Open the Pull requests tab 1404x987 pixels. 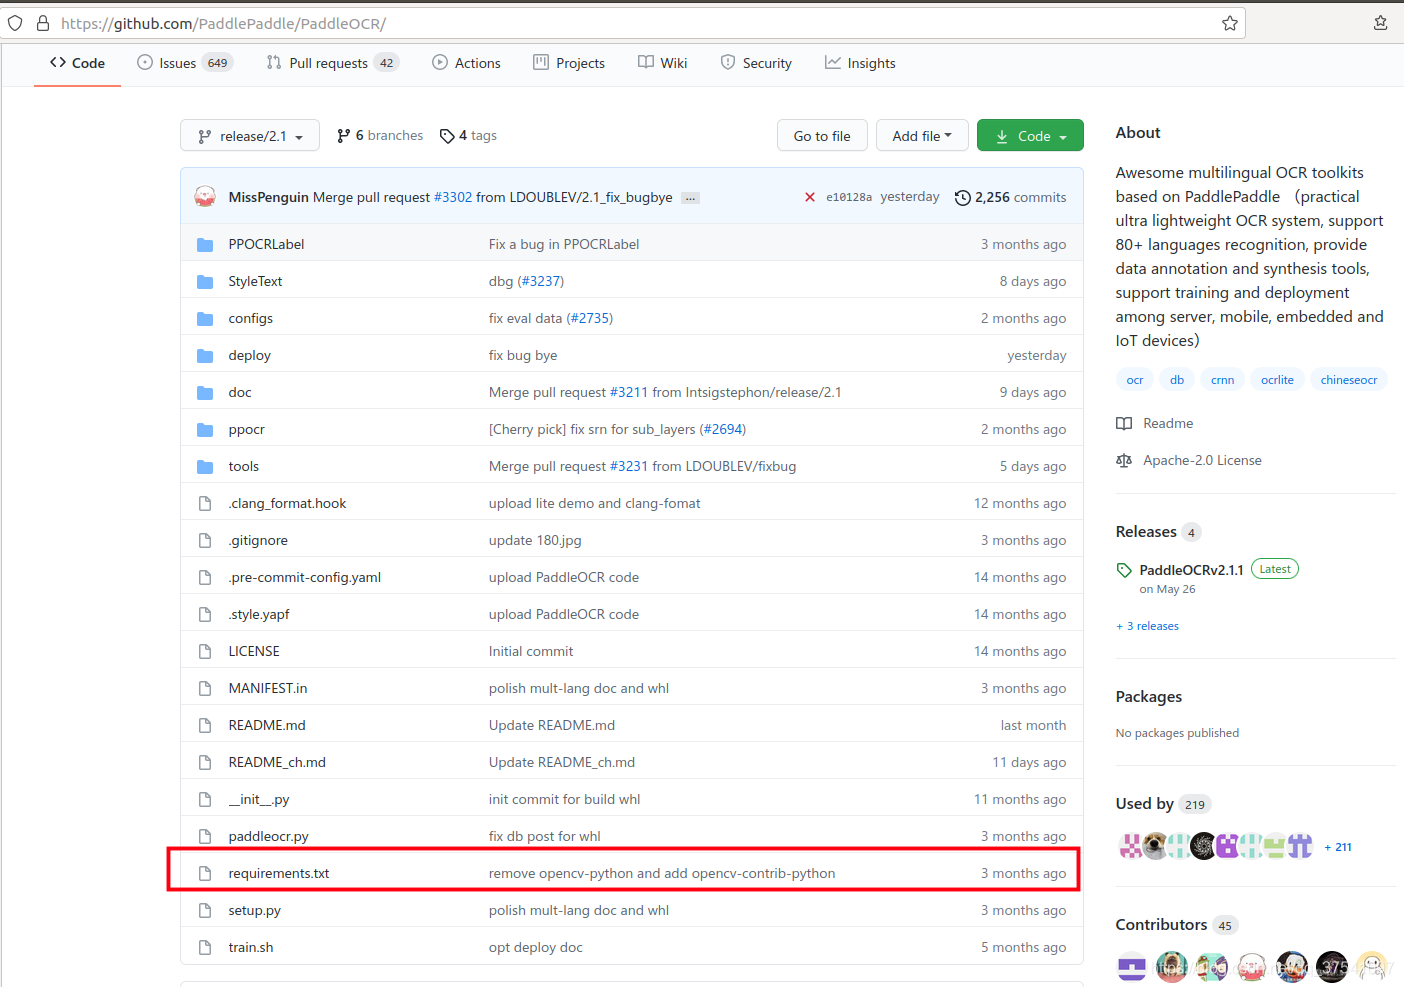pos(333,63)
